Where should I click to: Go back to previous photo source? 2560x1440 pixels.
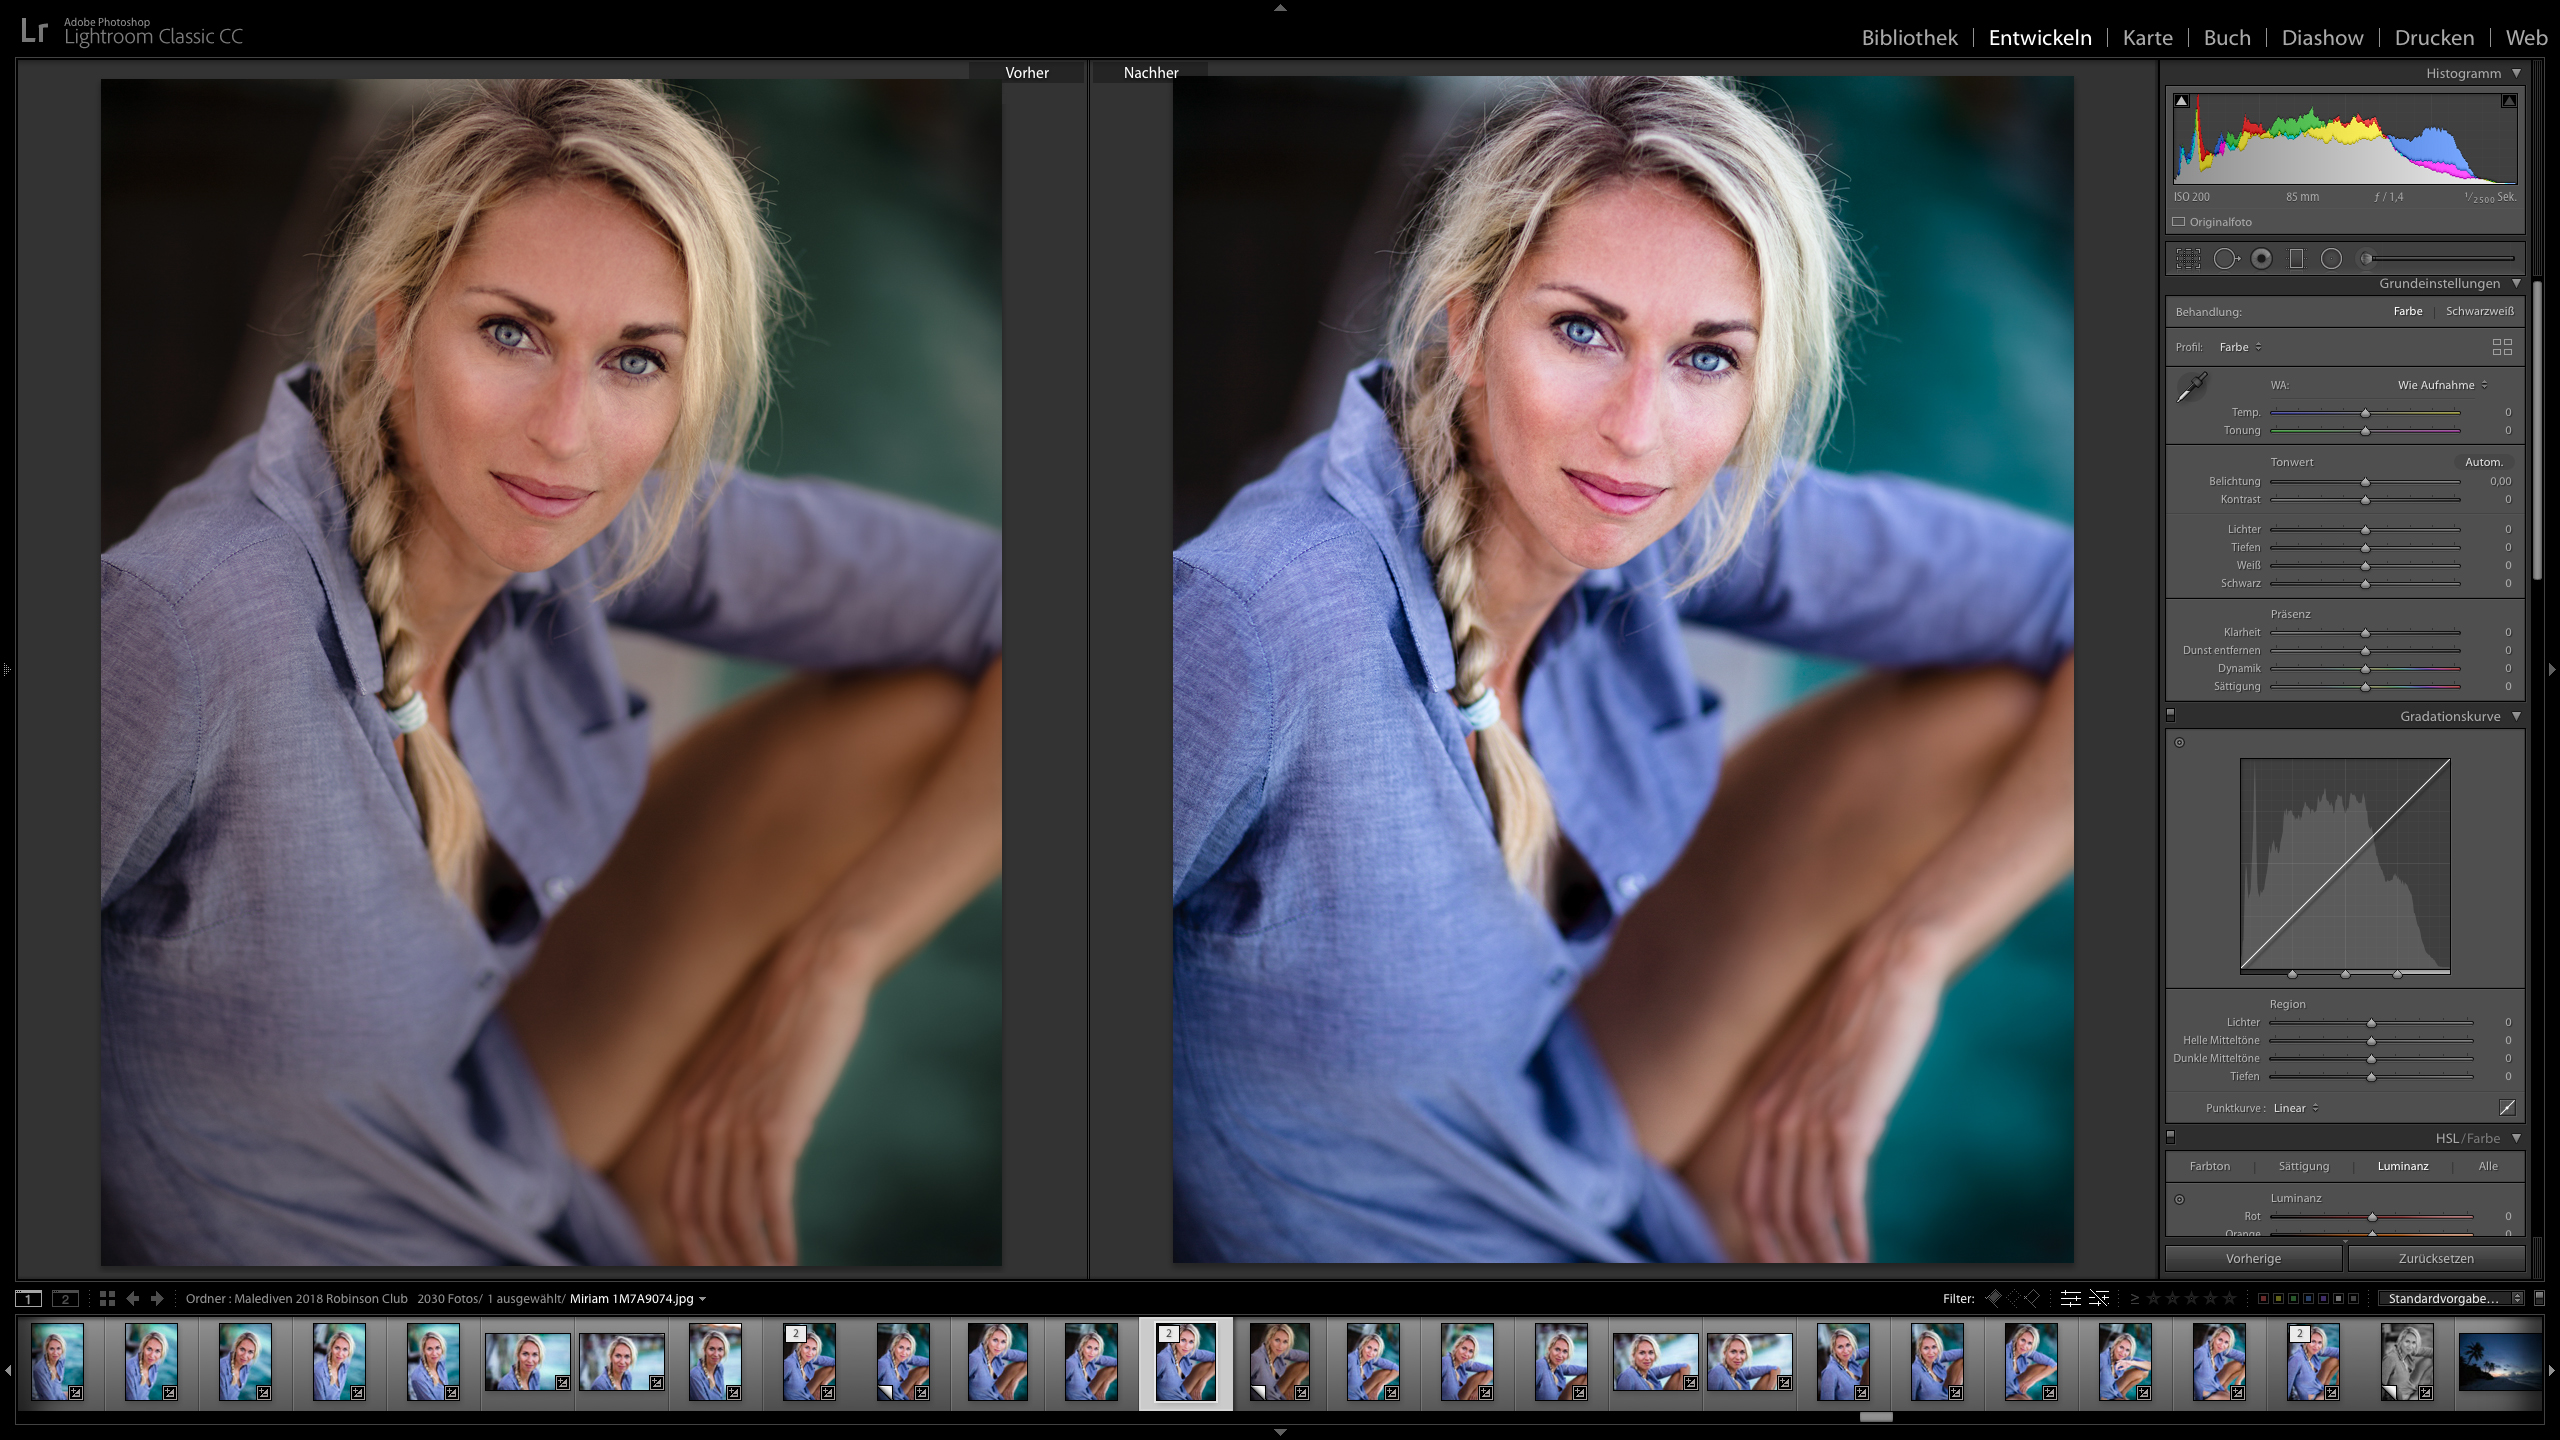click(133, 1299)
